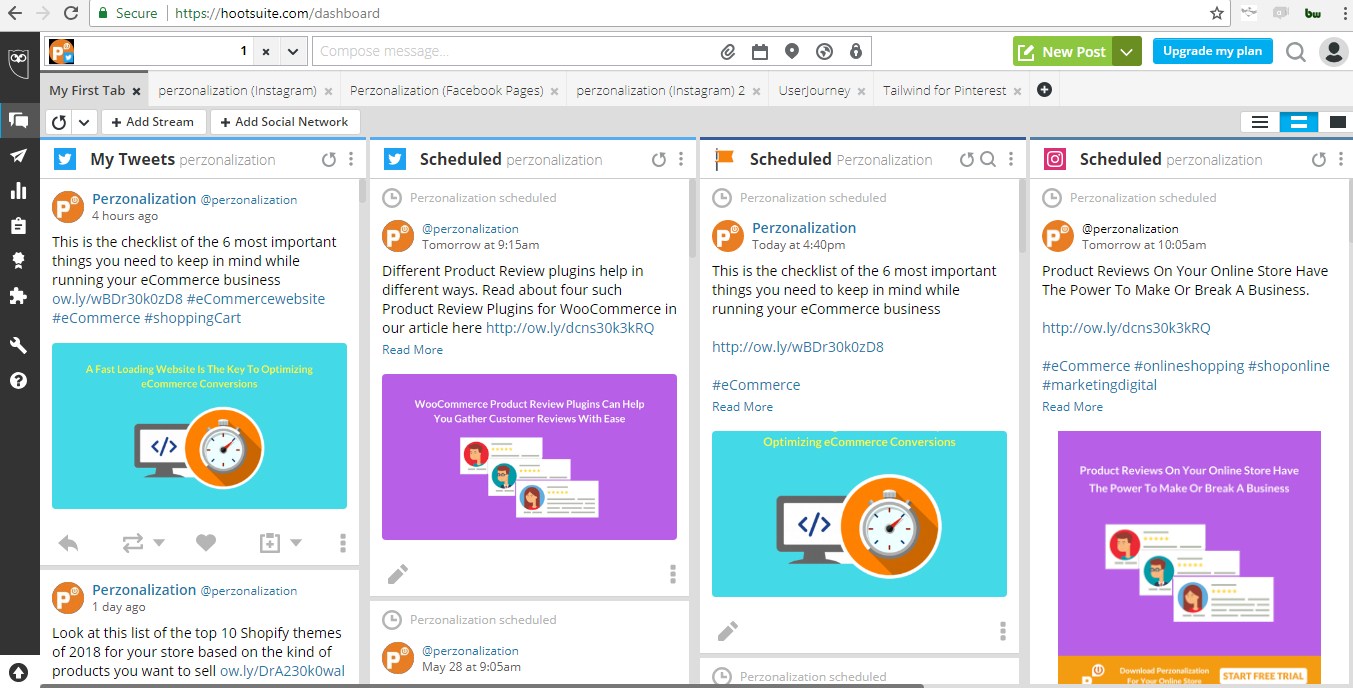Viewport: 1353px width, 688px height.
Task: Click the #eCommercewebsite hashtag
Action: point(255,298)
